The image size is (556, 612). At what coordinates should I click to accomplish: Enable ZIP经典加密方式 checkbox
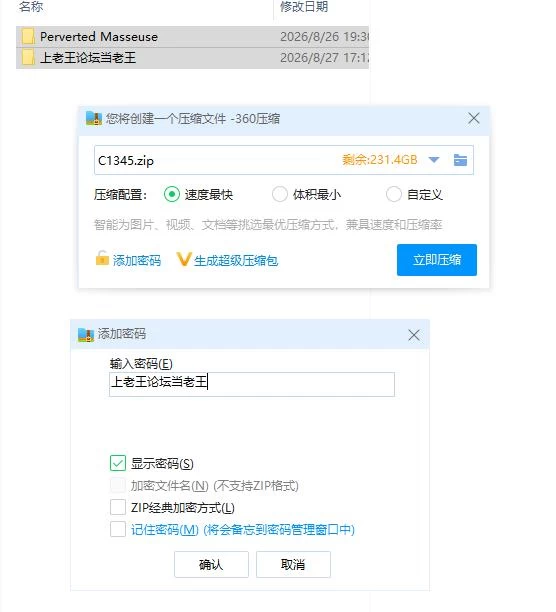coord(118,507)
